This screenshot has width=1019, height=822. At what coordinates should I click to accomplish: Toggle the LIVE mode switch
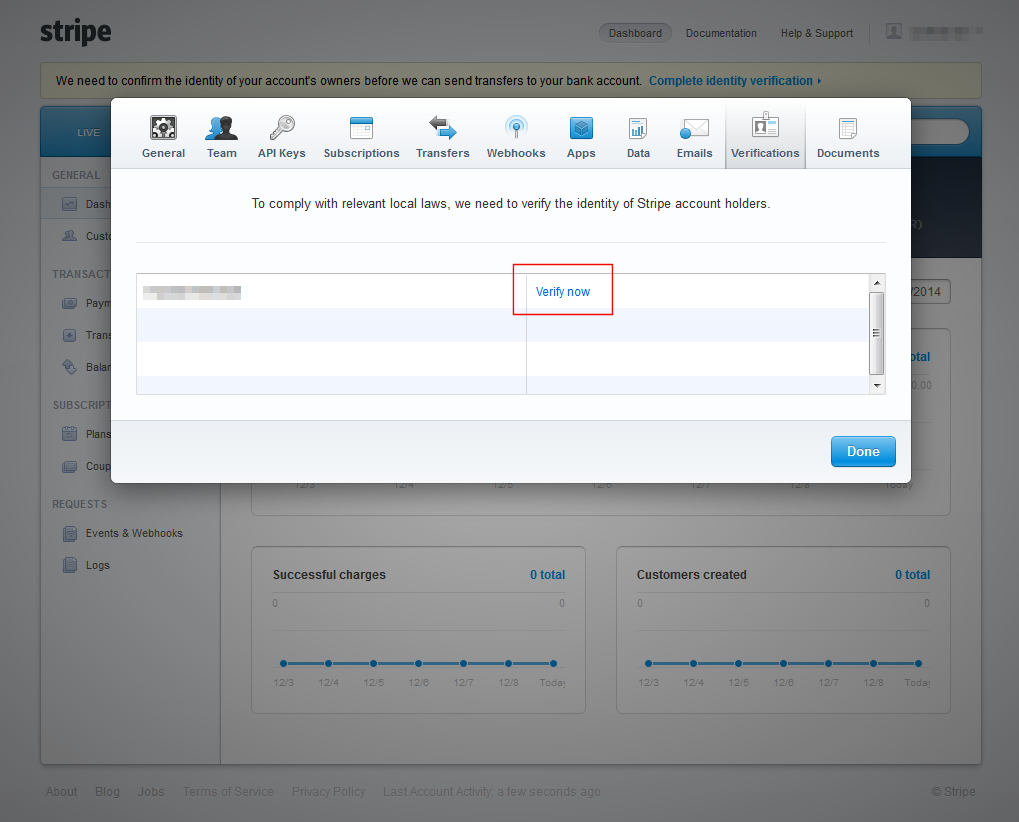coord(88,133)
